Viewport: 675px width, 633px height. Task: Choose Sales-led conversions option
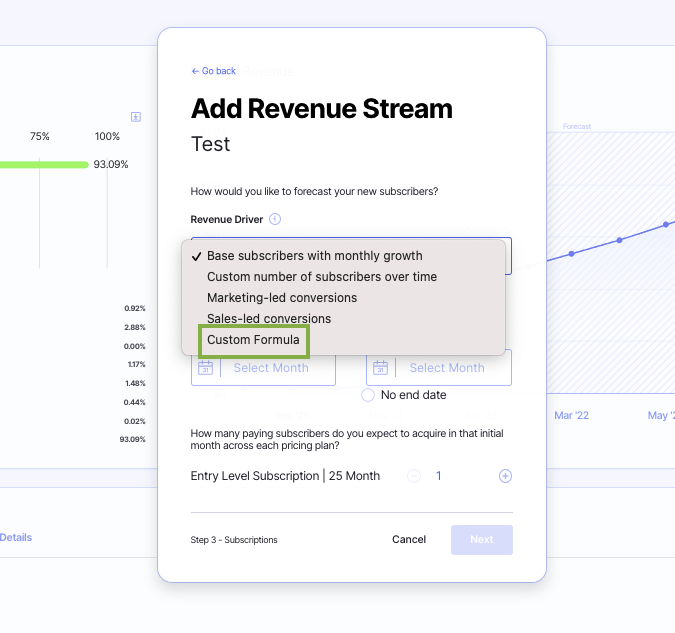[x=268, y=319]
